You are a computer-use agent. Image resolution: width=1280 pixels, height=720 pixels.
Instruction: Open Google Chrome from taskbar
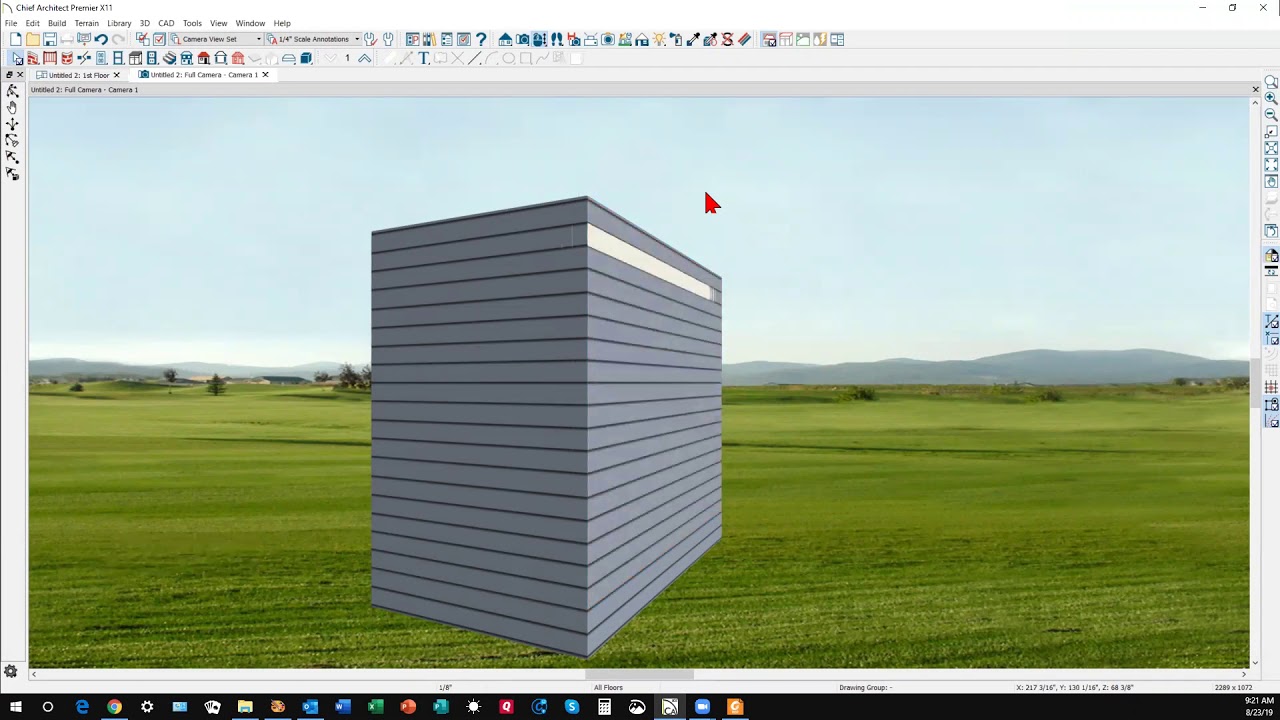114,707
